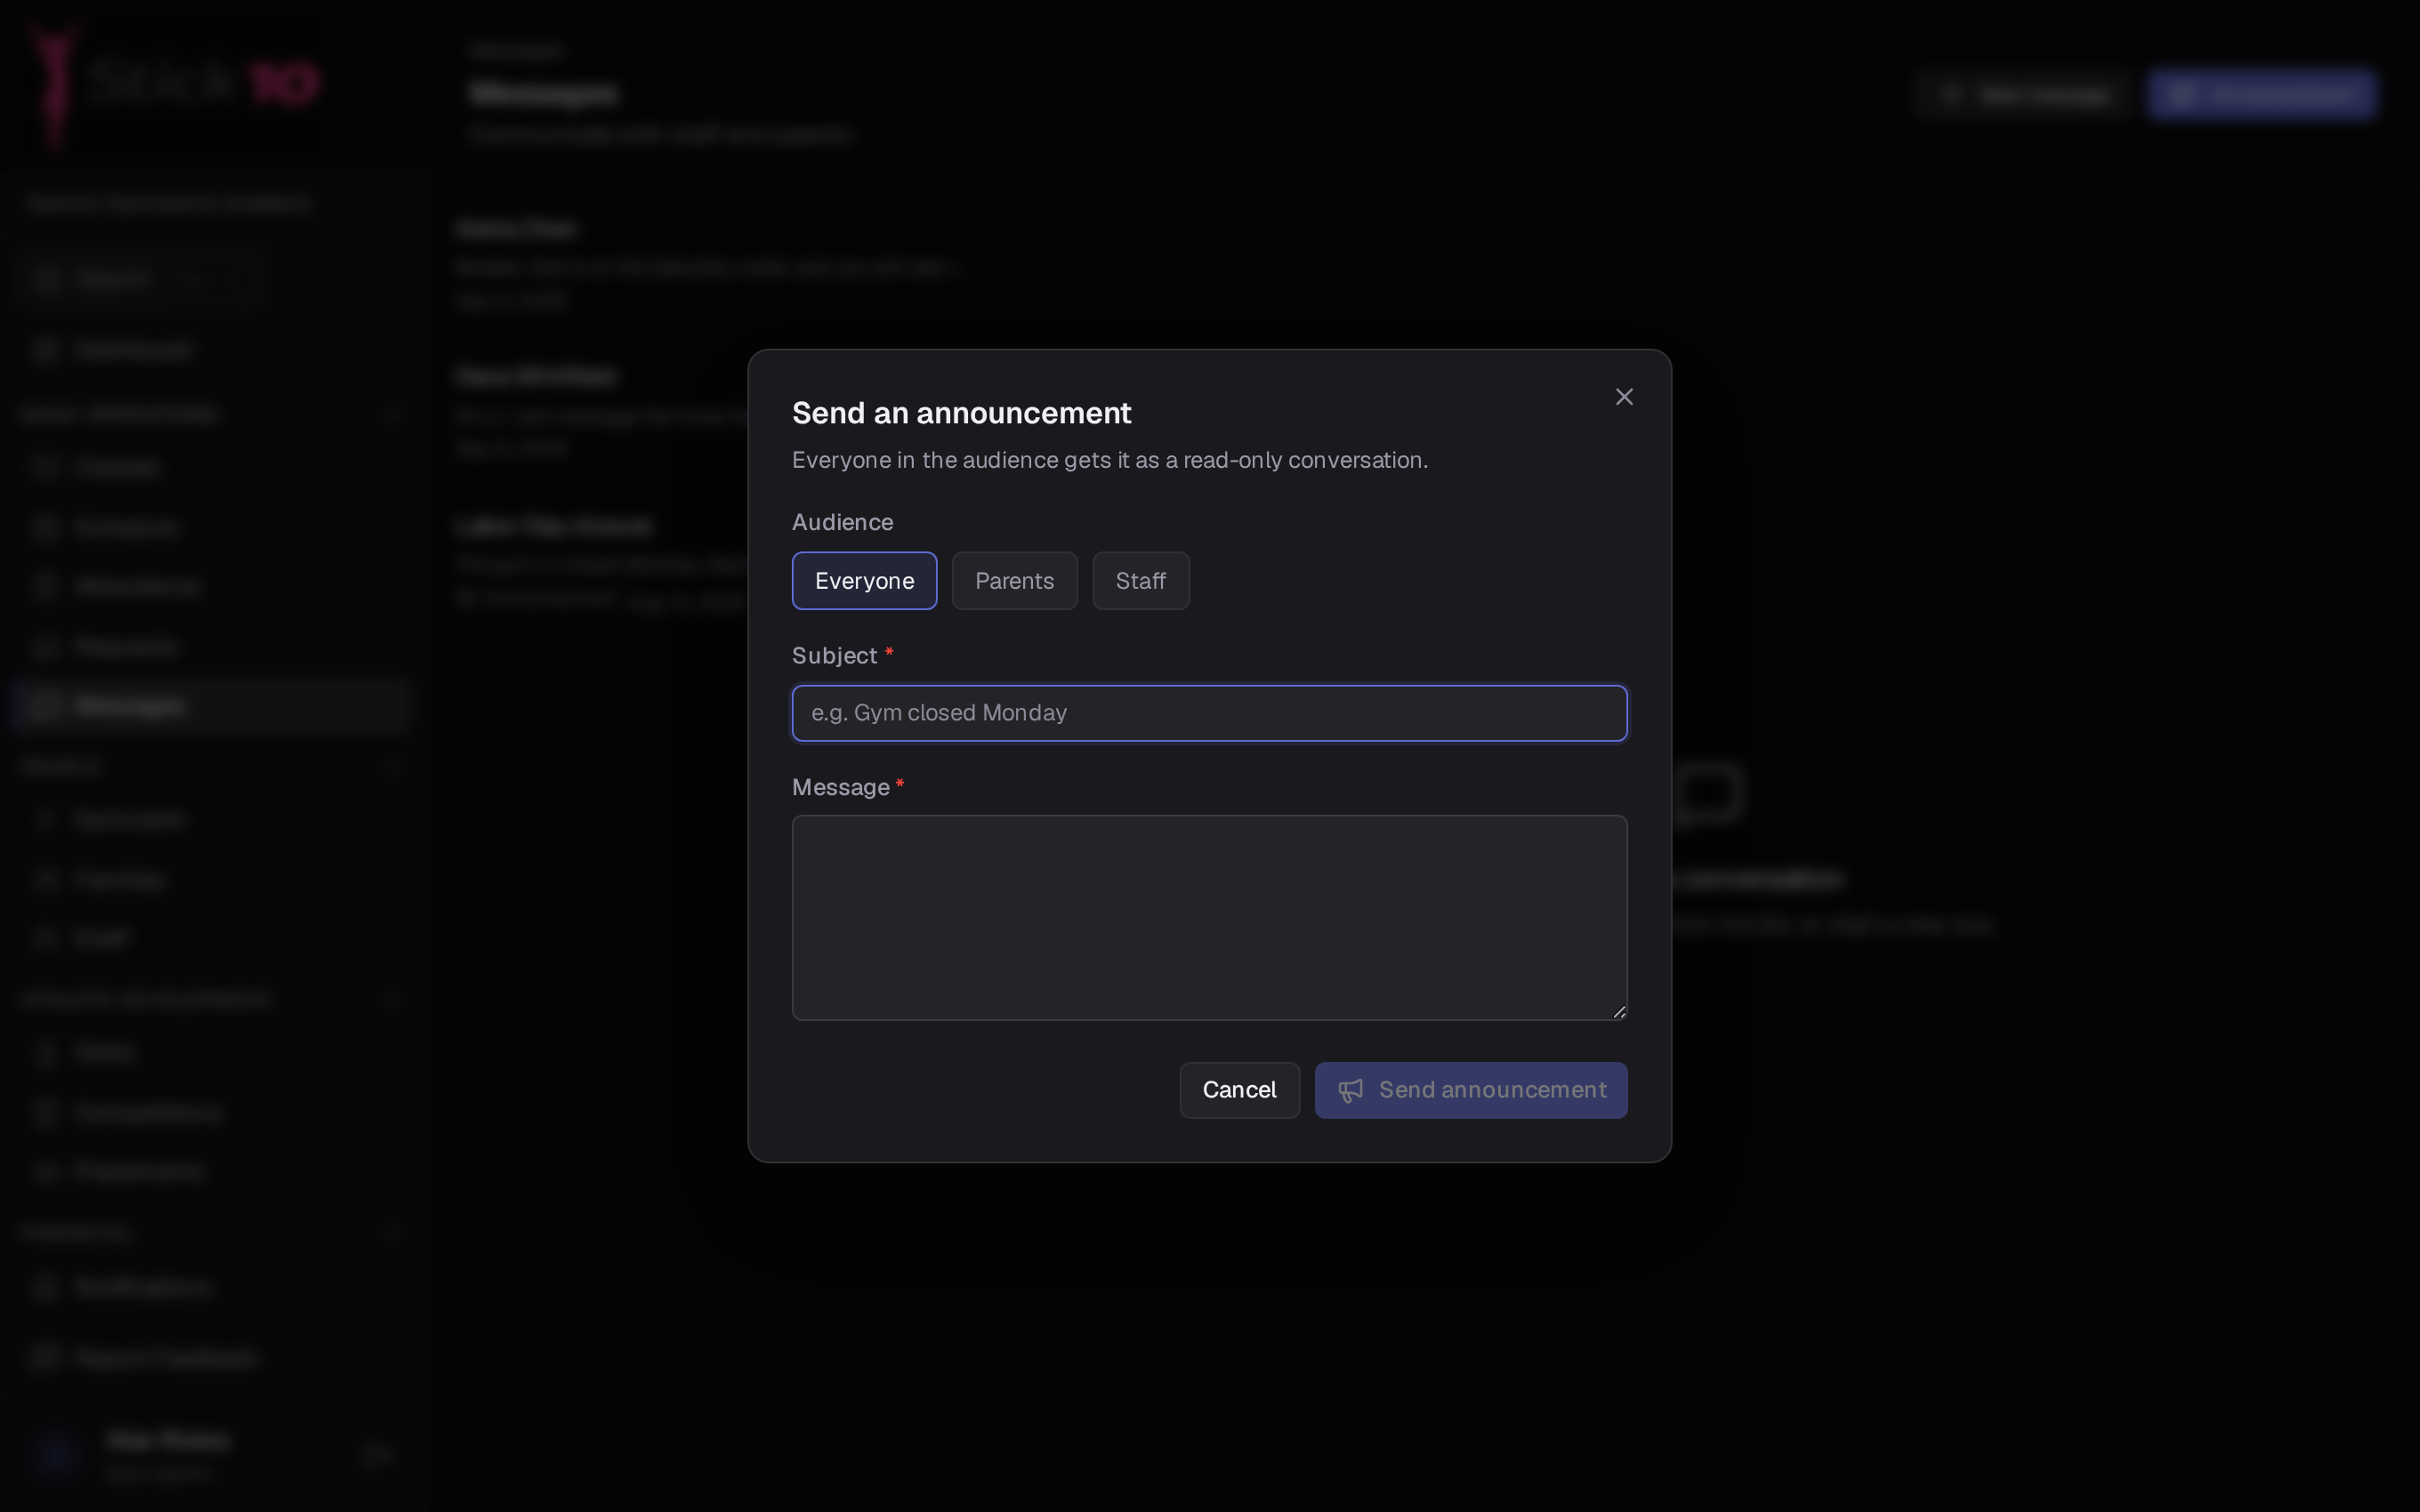Select the Everyone audience option
The height and width of the screenshot is (1512, 2420).
click(864, 581)
